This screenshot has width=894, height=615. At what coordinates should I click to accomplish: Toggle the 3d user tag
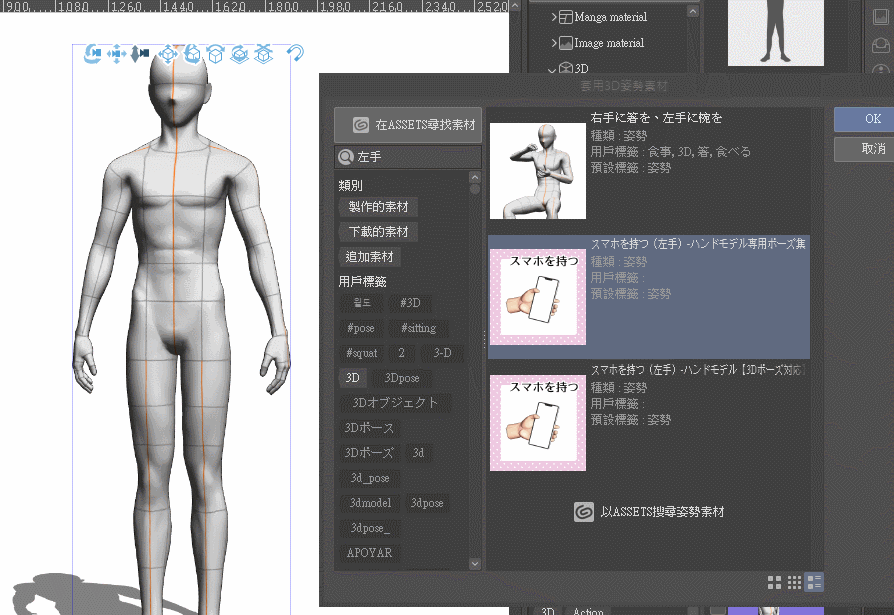[x=418, y=453]
